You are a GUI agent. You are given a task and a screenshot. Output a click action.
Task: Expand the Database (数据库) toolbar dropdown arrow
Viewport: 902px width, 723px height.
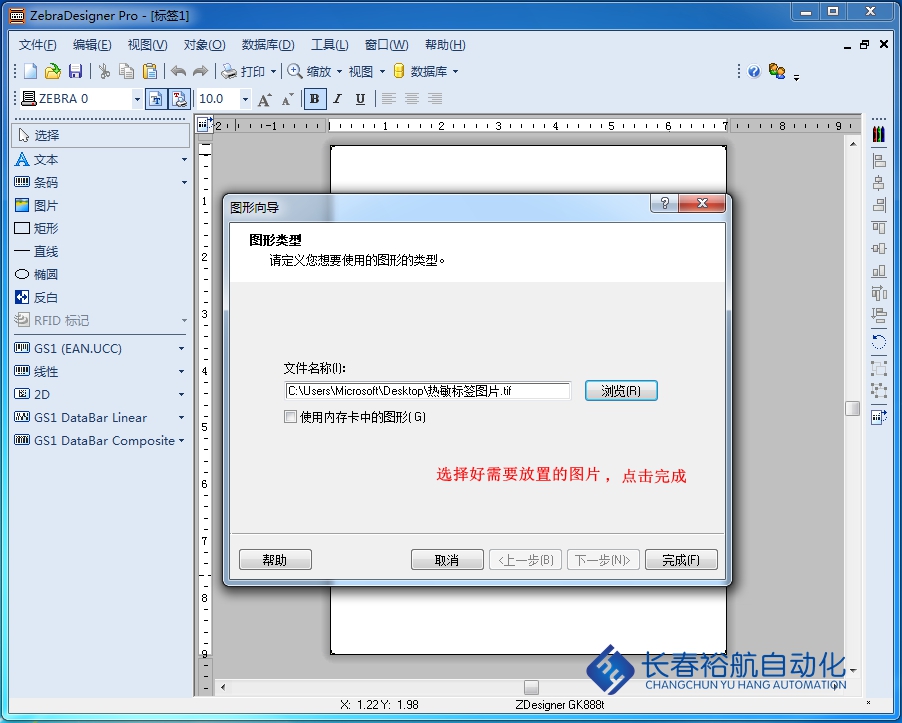coord(456,71)
